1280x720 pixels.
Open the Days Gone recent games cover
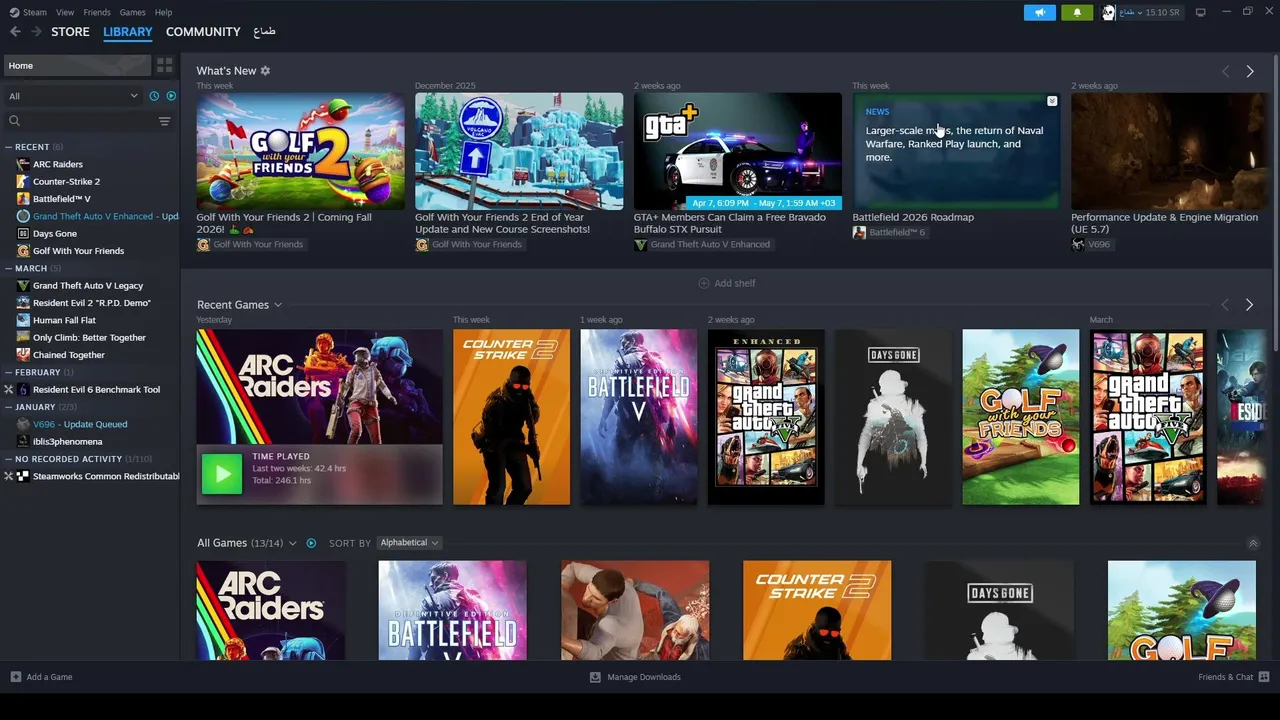tap(894, 417)
